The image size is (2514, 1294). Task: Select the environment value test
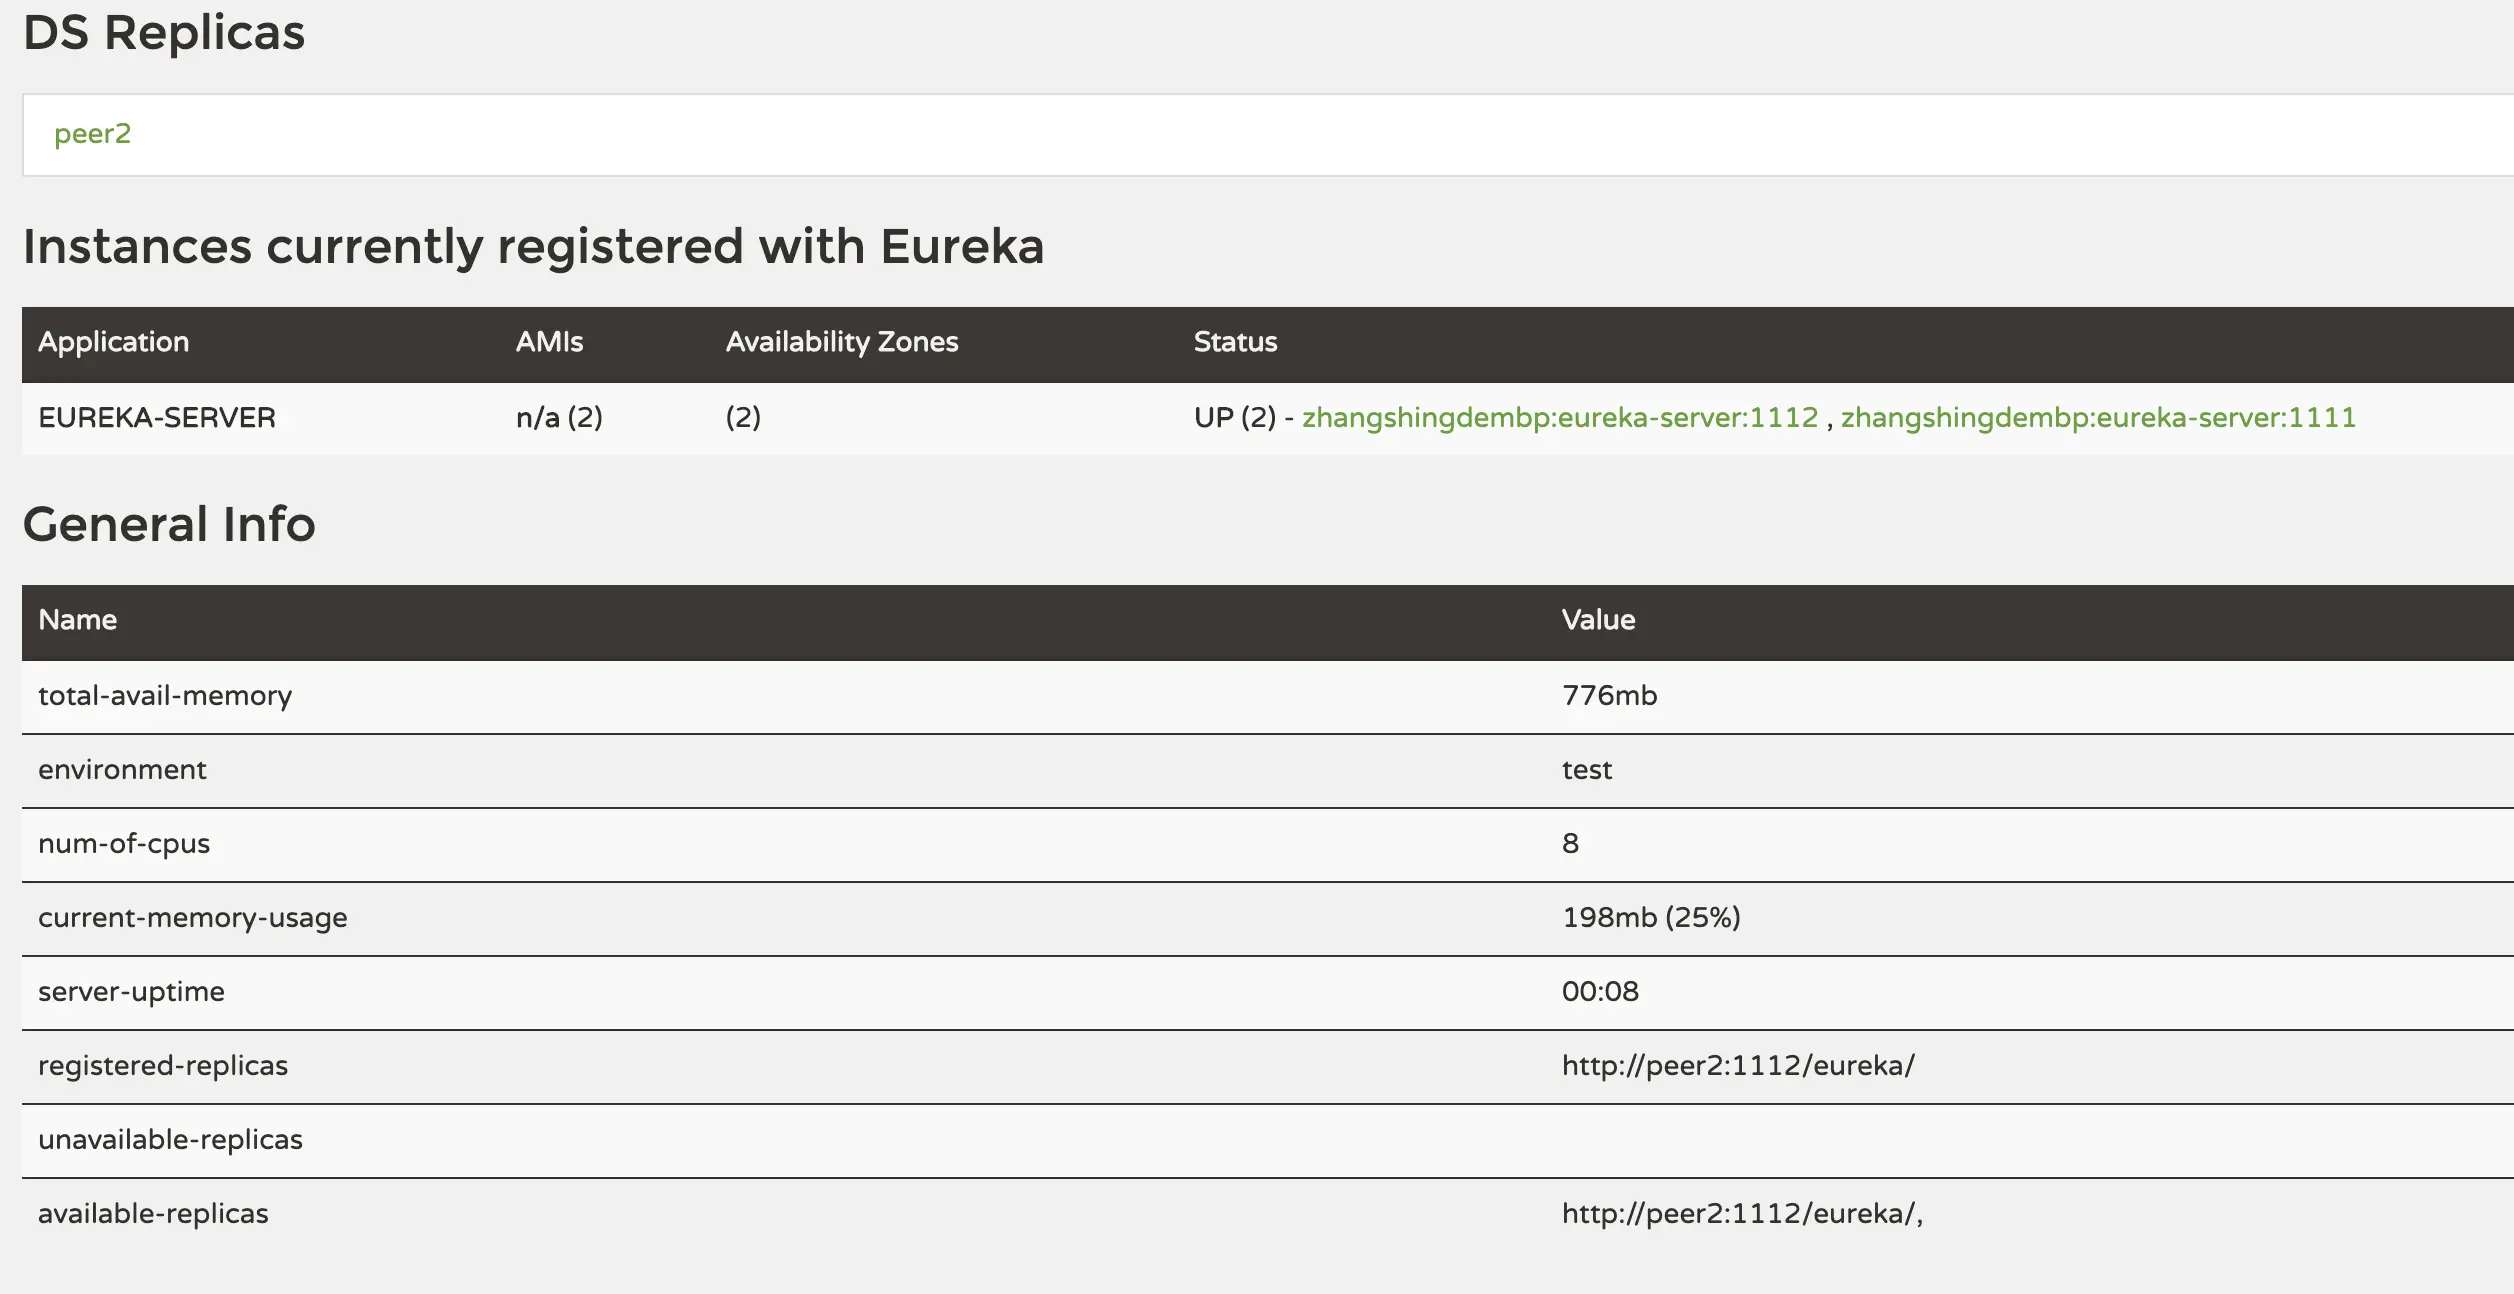tap(1587, 770)
